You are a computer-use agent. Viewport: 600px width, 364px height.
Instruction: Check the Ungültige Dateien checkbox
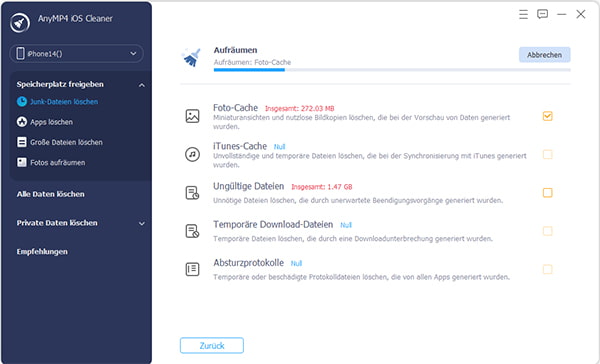(x=548, y=193)
